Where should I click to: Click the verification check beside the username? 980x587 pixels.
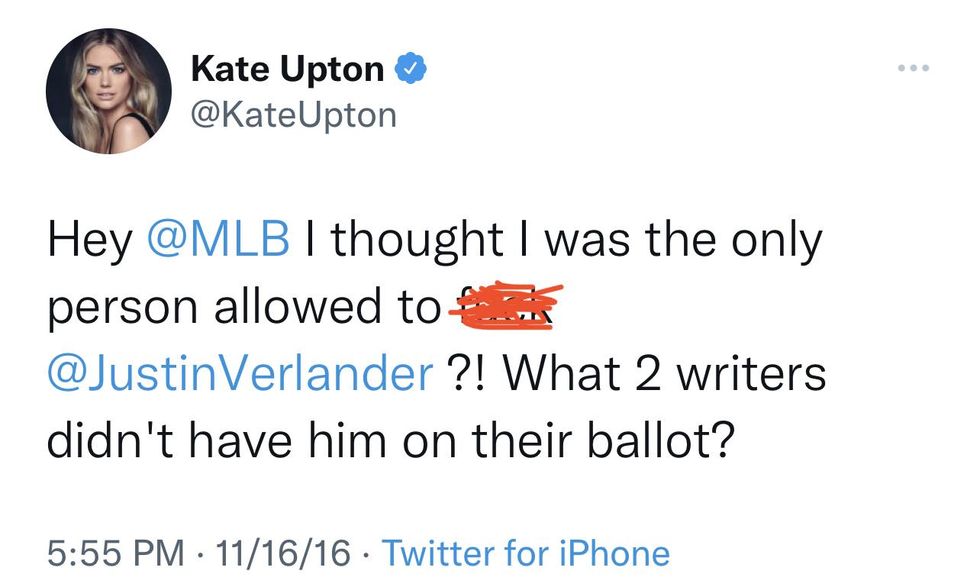[409, 67]
